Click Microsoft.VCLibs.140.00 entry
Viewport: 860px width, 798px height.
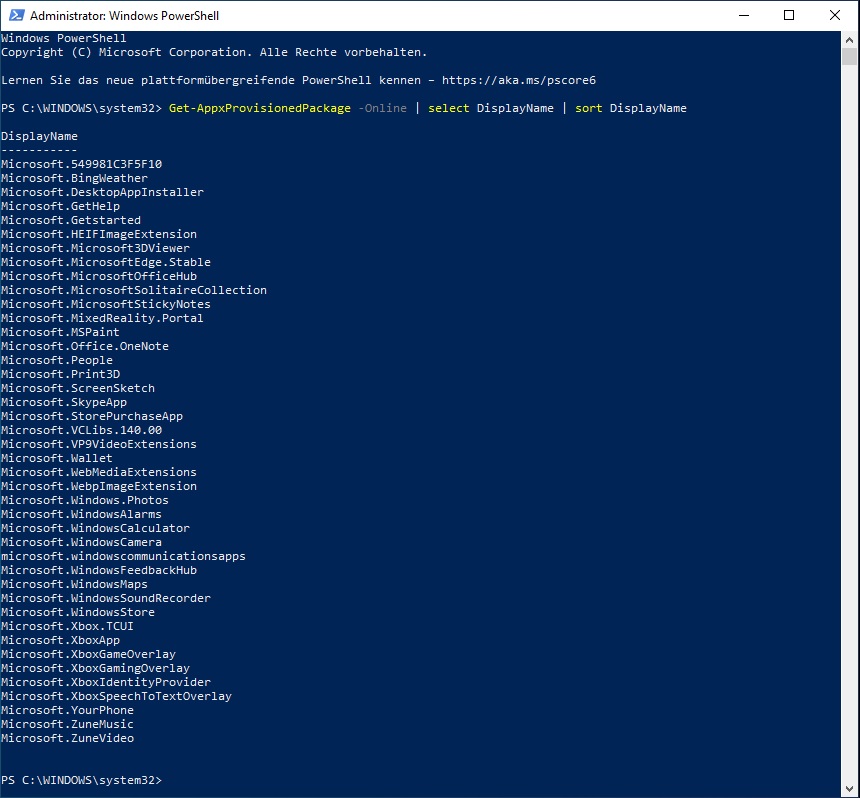click(x=82, y=430)
